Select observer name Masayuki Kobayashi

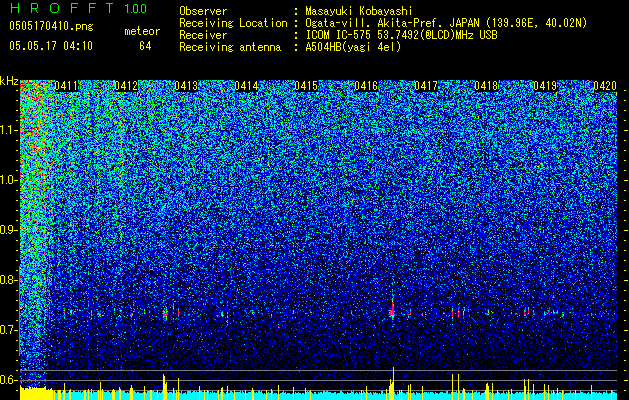pos(358,11)
